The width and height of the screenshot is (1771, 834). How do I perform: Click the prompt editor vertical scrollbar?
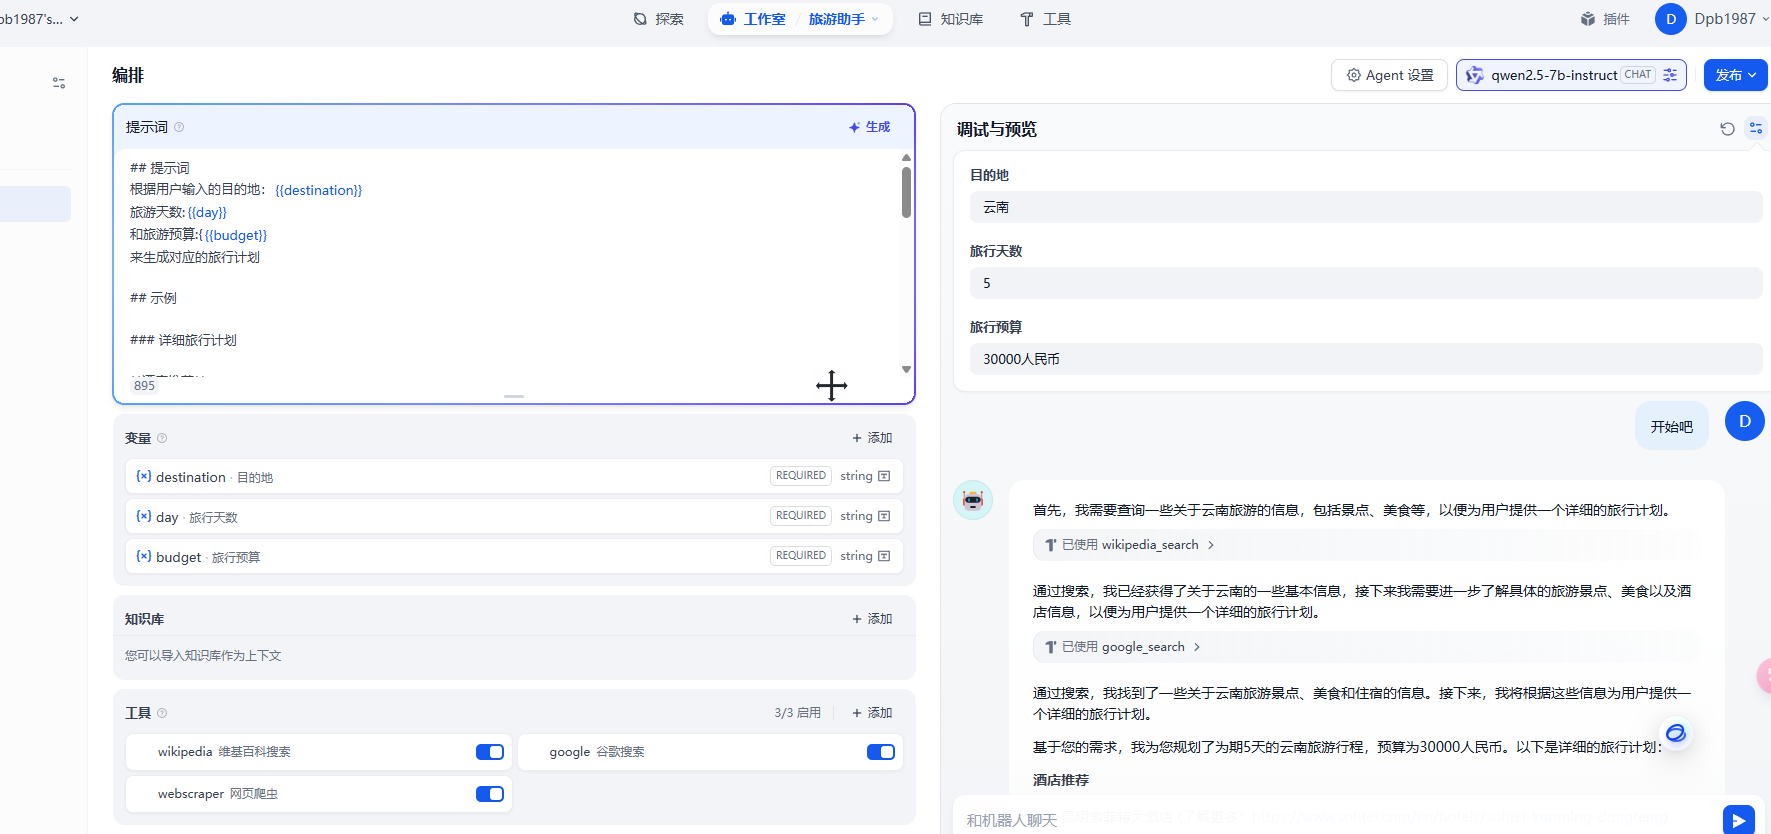click(x=906, y=191)
